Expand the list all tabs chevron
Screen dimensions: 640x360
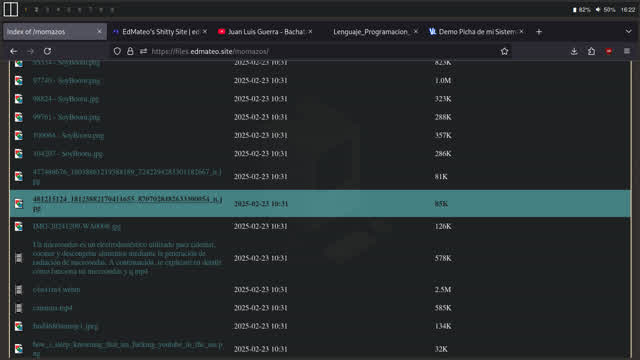point(629,32)
